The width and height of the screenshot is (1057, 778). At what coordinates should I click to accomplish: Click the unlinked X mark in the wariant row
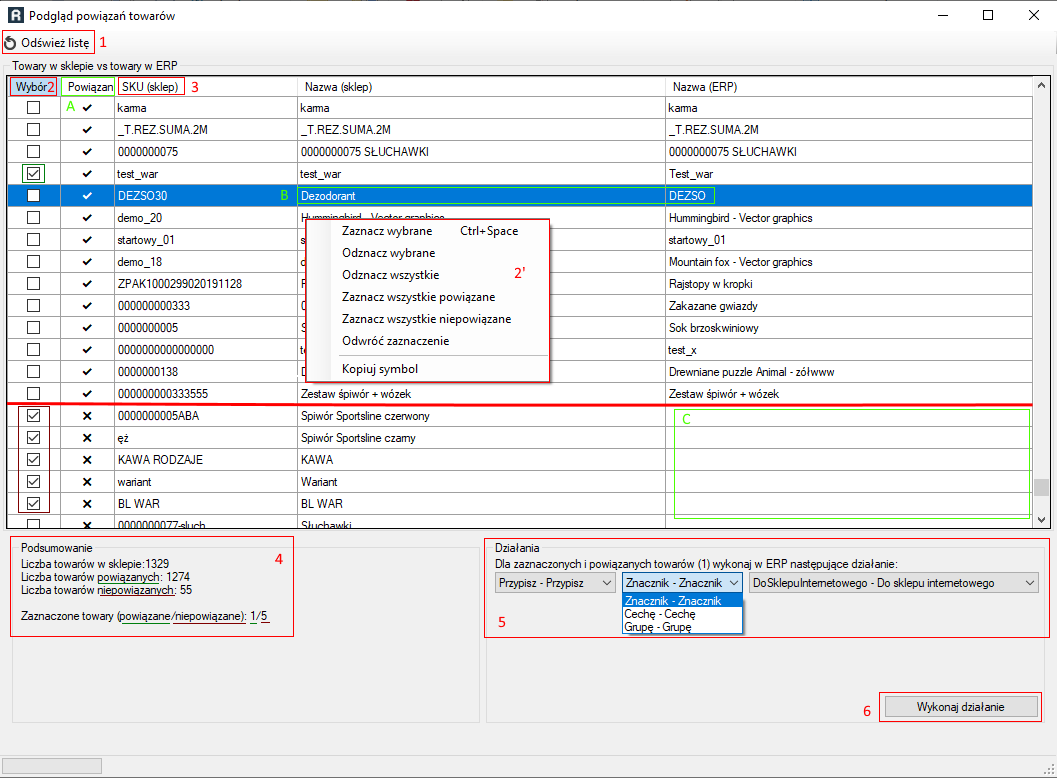87,482
